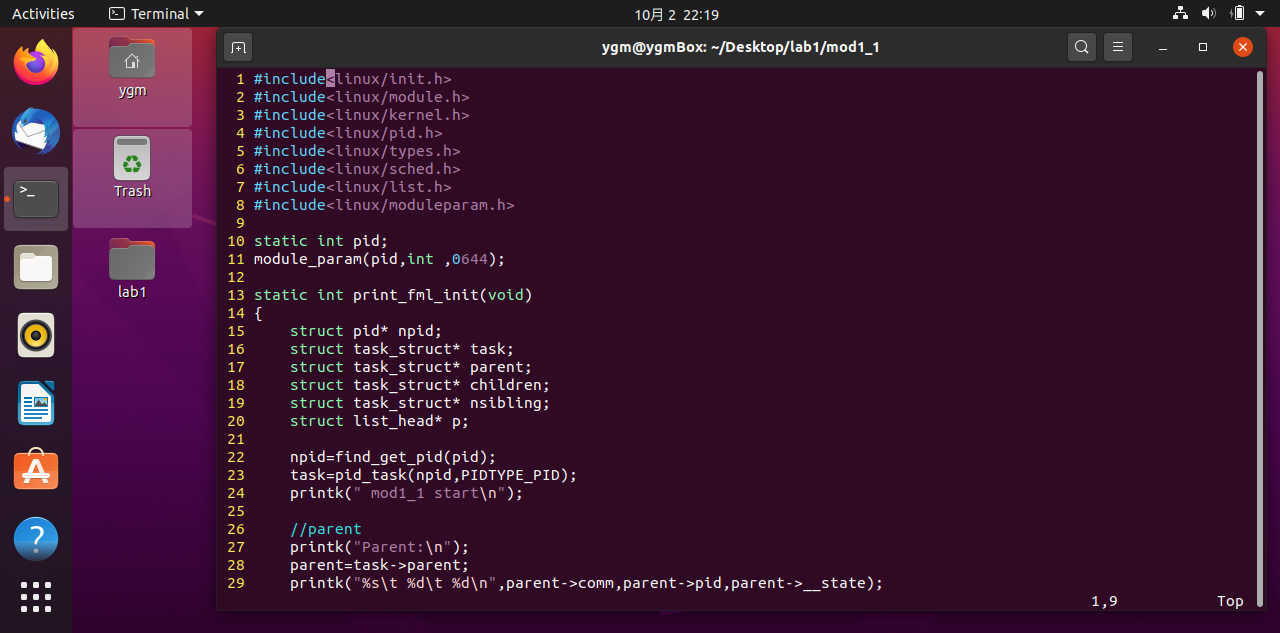The height and width of the screenshot is (633, 1280).
Task: Select the lab1 folder on the desktop
Action: pyautogui.click(x=132, y=269)
